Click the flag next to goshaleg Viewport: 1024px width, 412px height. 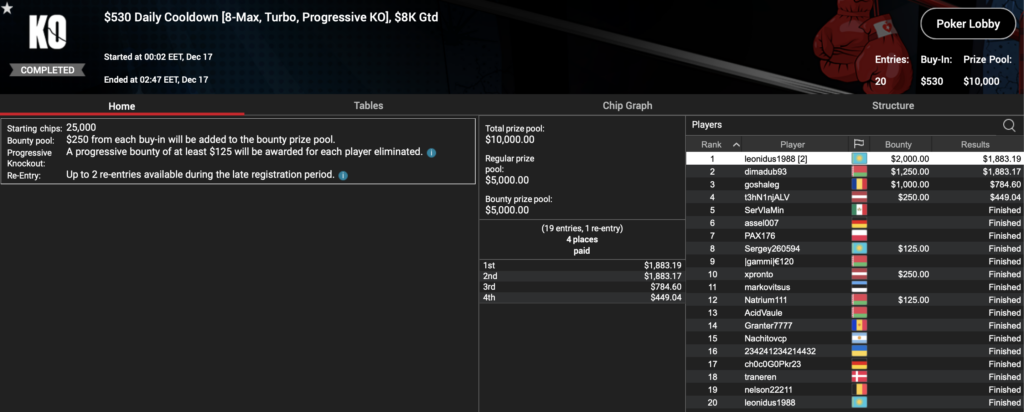858,184
